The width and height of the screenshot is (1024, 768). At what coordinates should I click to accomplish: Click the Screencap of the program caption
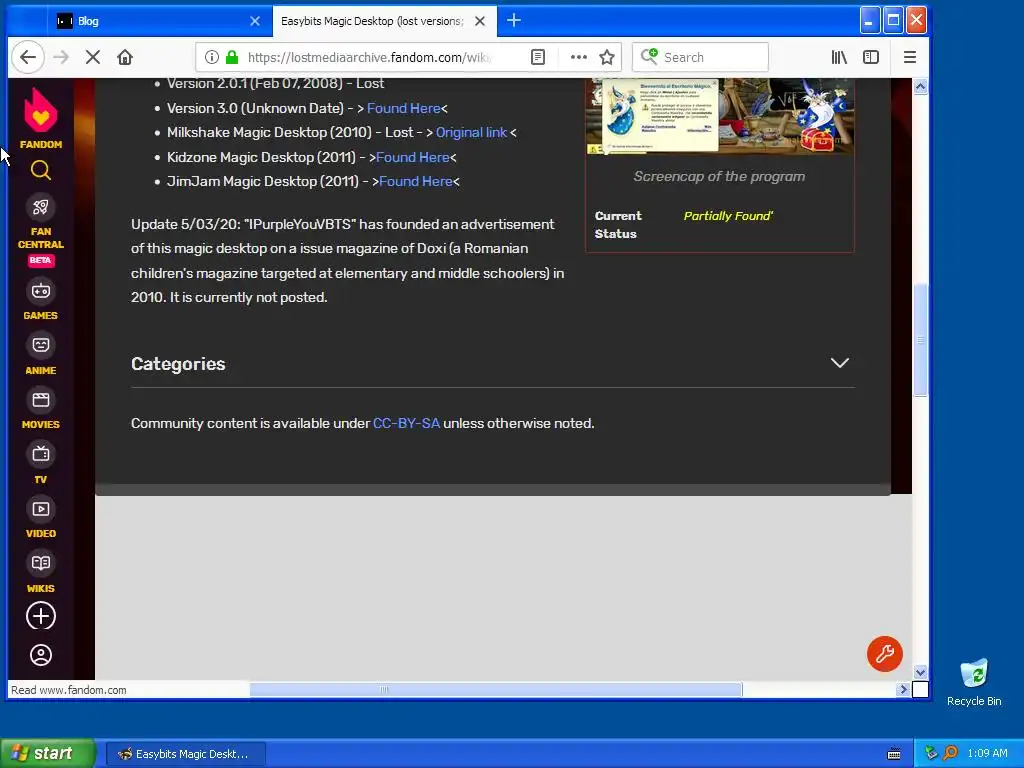719,176
